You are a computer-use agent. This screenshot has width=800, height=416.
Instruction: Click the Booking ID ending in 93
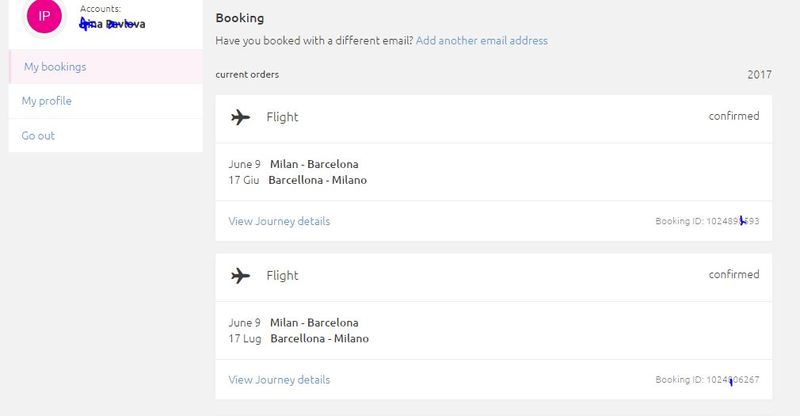tap(707, 221)
